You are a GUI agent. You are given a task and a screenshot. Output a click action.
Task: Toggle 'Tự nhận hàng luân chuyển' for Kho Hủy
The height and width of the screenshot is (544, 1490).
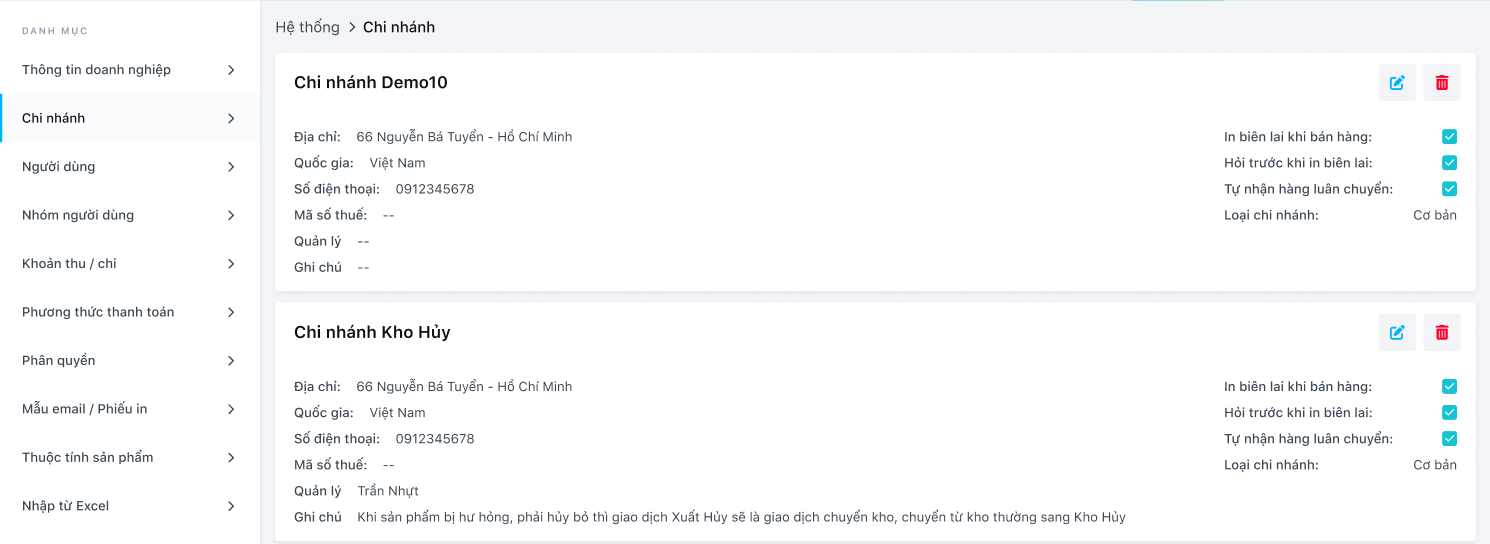tap(1449, 439)
